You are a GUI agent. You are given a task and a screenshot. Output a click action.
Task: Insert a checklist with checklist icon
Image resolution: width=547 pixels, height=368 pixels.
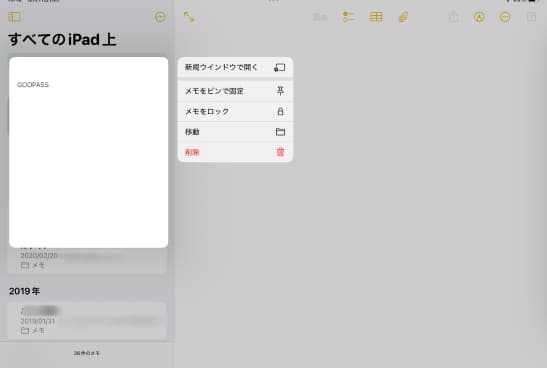click(349, 17)
